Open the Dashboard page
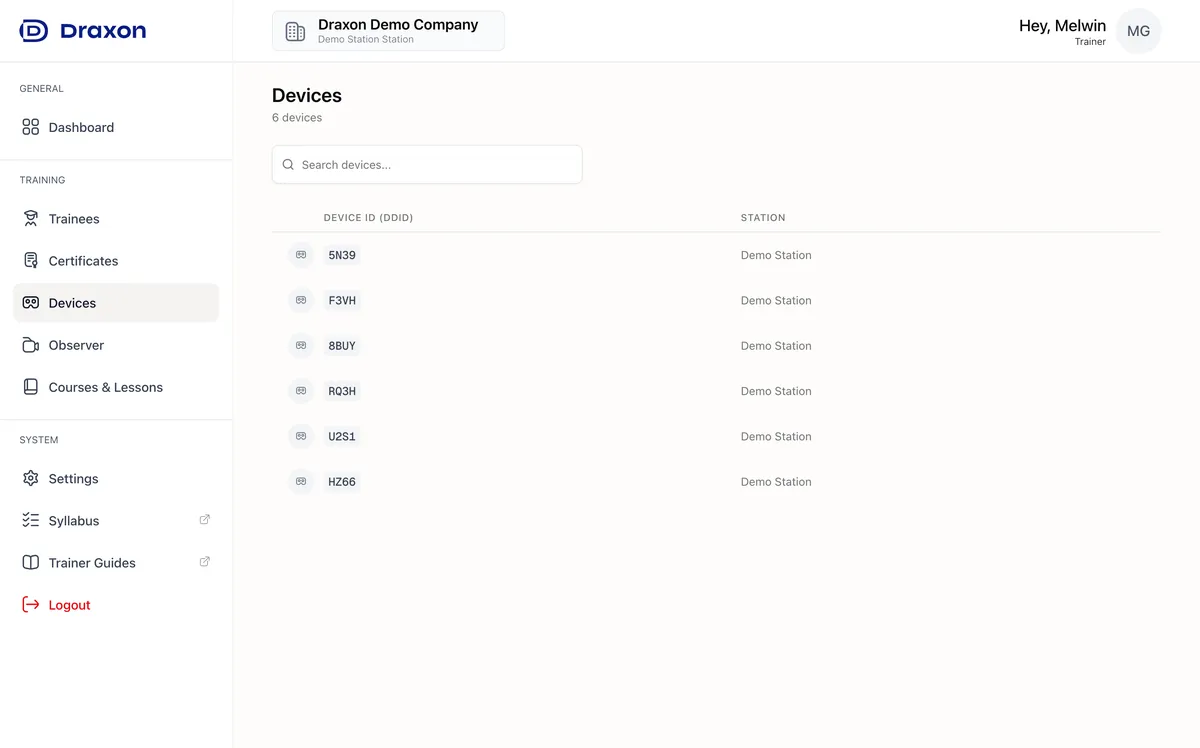 pos(116,127)
